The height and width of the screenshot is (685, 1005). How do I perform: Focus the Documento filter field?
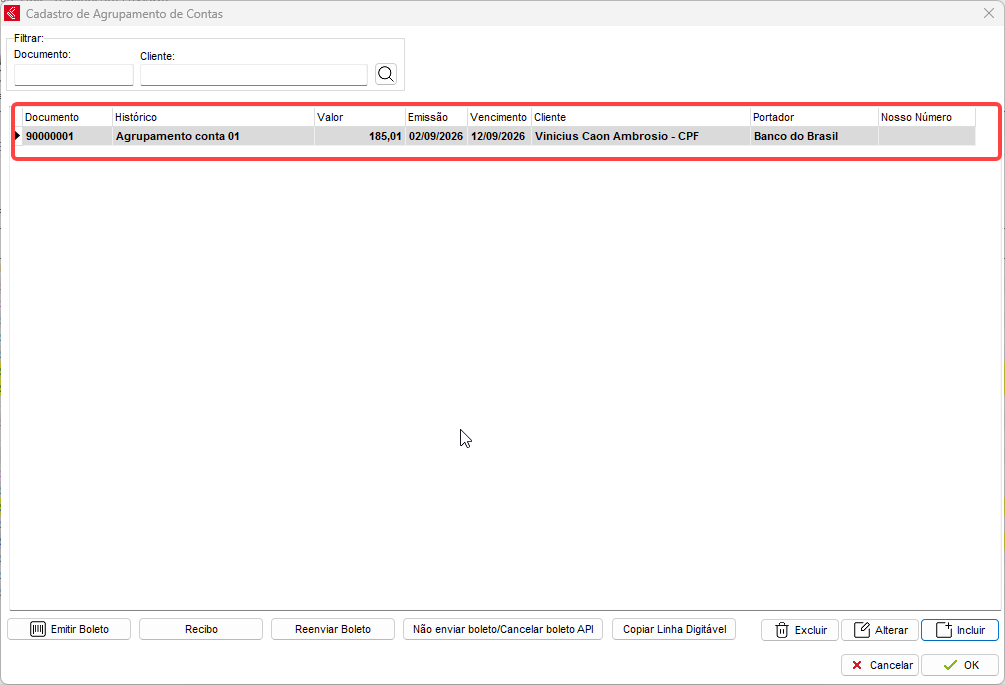pyautogui.click(x=74, y=75)
